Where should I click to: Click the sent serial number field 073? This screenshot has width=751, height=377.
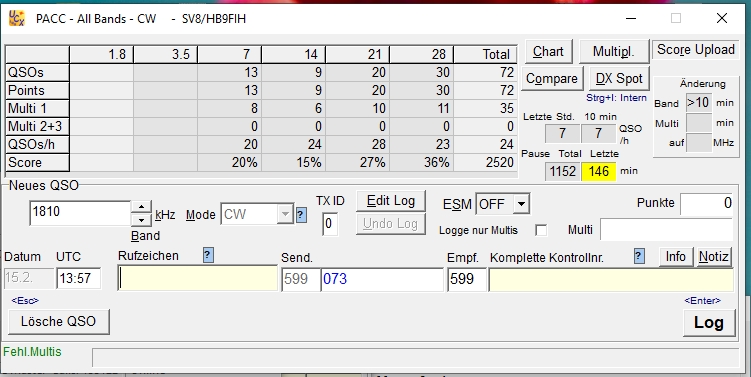pyautogui.click(x=382, y=279)
